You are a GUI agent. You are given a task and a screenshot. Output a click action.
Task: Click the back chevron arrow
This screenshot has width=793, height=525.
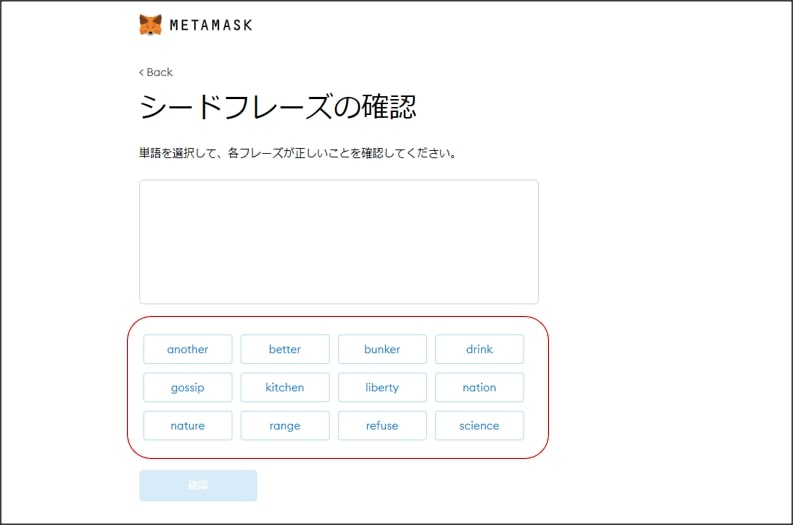coord(142,72)
